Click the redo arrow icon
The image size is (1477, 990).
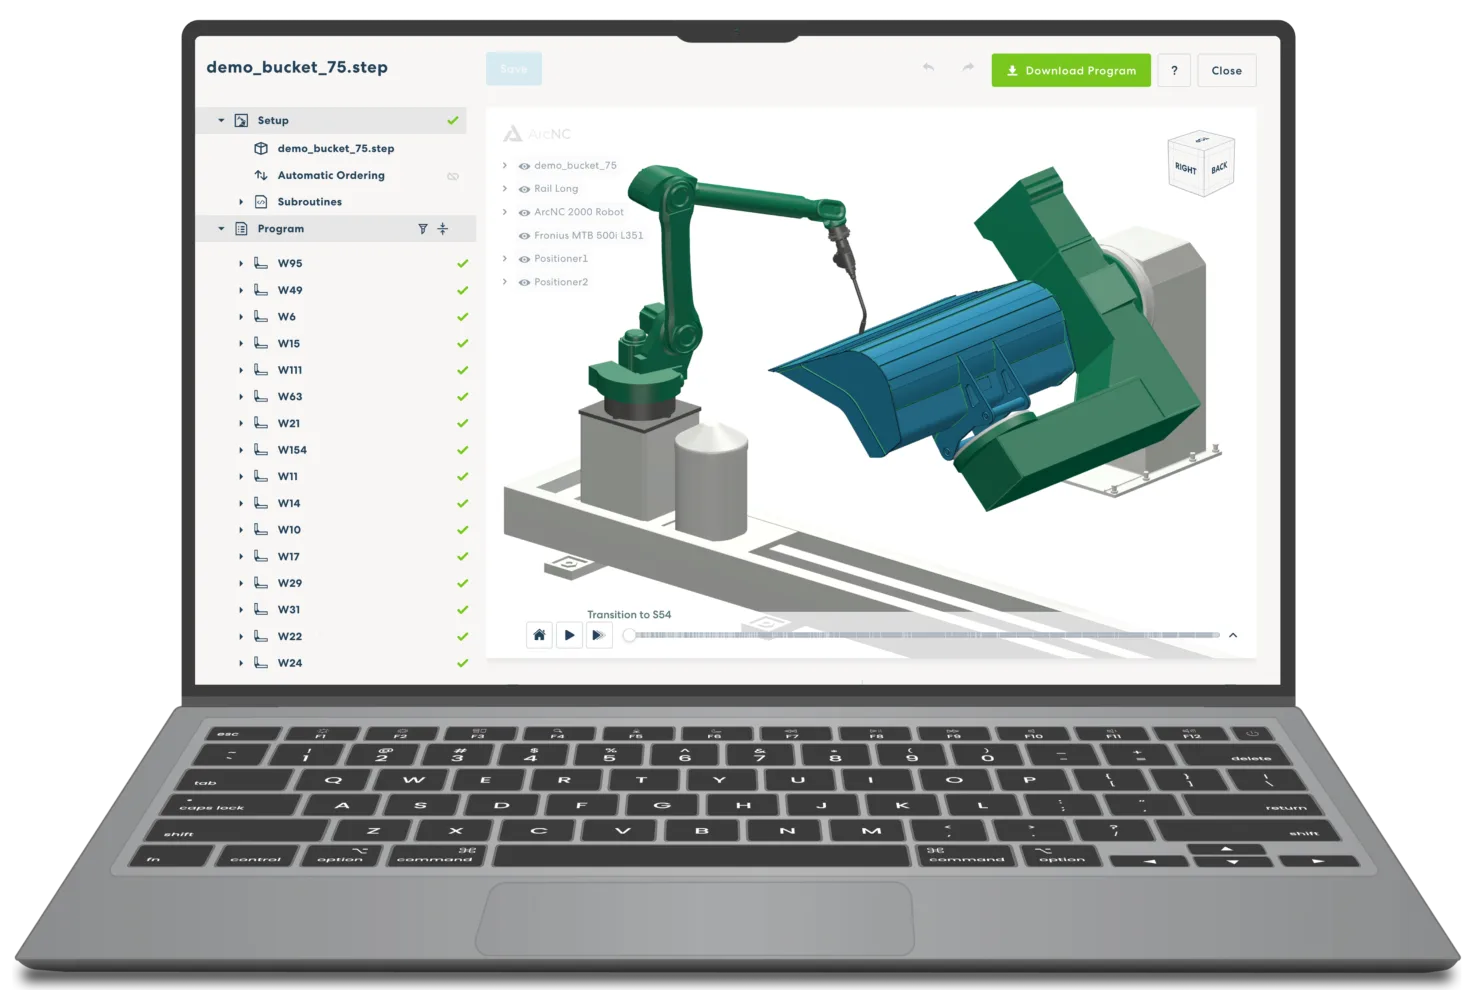click(x=967, y=68)
